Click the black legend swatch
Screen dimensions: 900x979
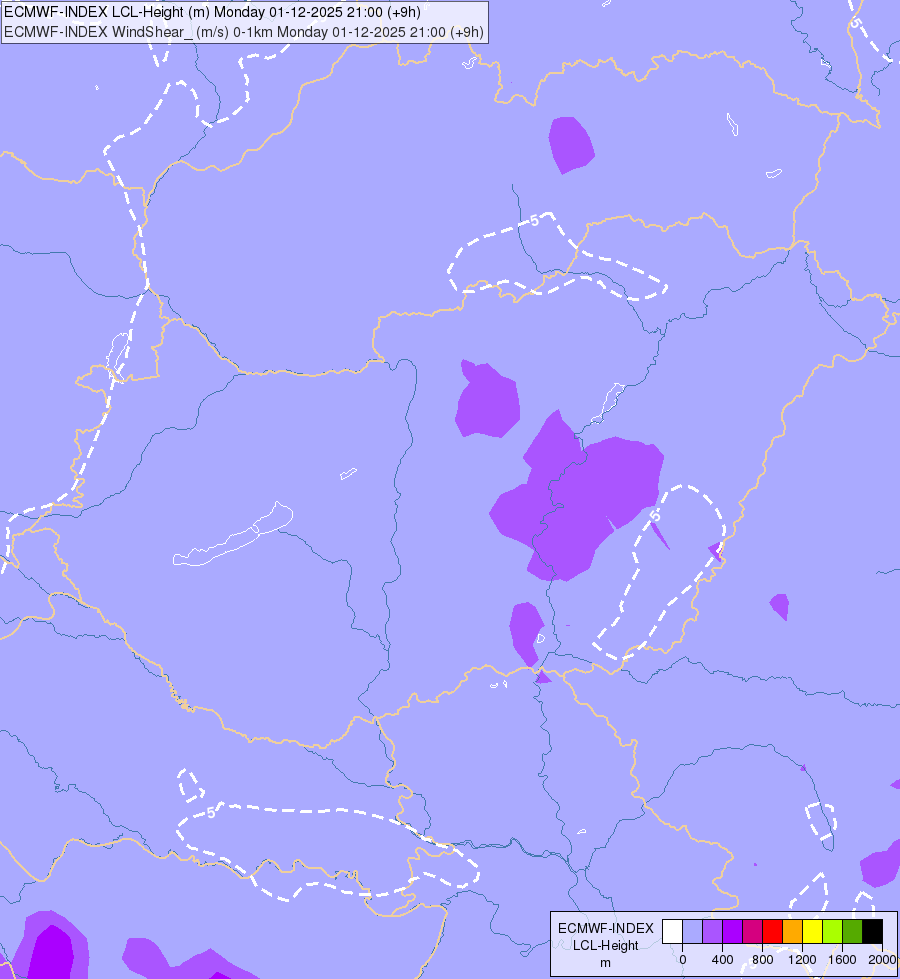(873, 931)
